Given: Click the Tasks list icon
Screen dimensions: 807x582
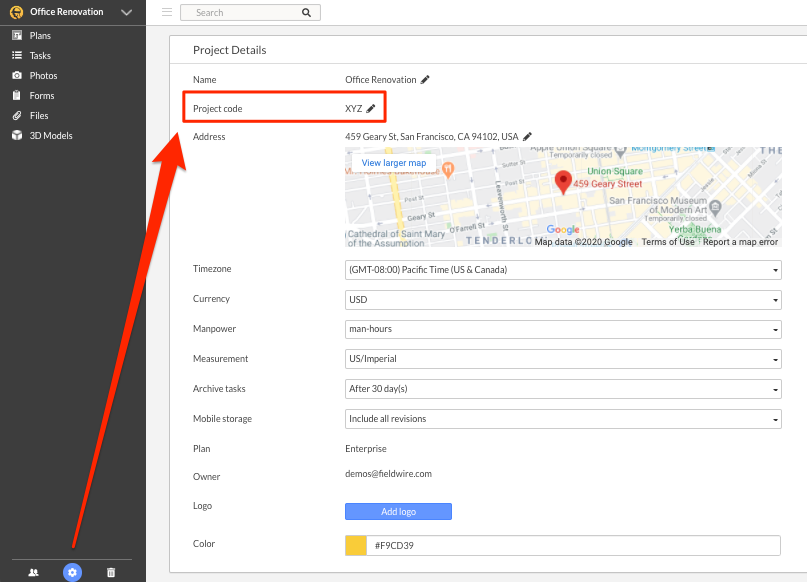Looking at the screenshot, I should click(17, 55).
